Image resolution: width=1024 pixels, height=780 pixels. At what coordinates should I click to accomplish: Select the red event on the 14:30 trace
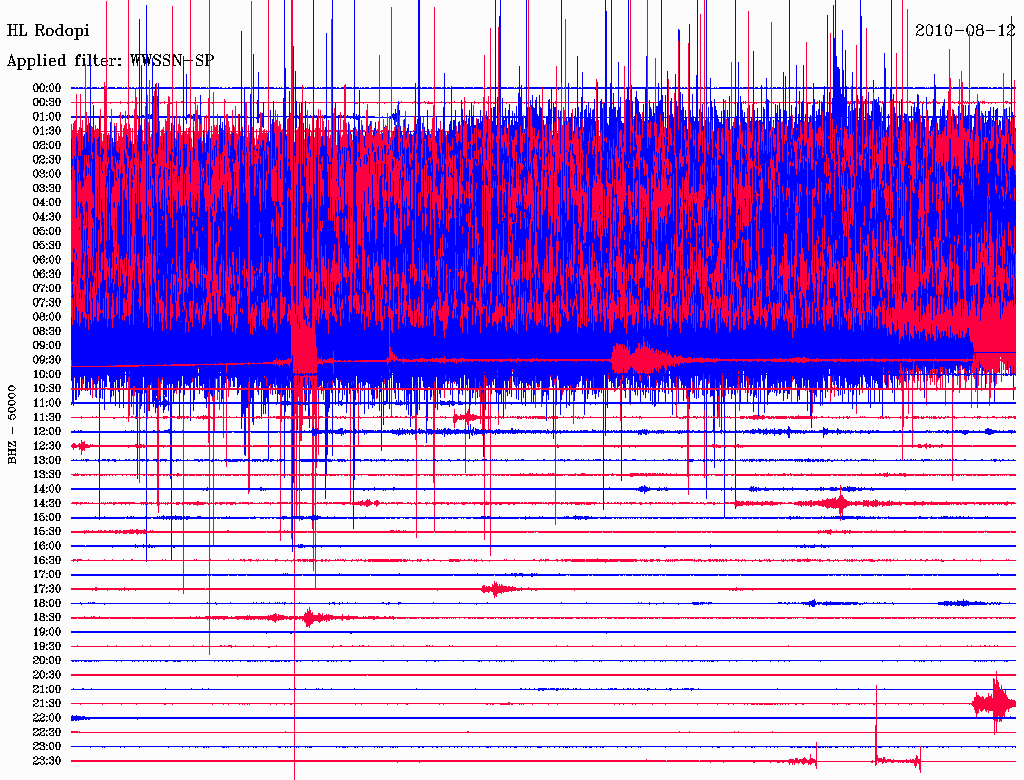pyautogui.click(x=838, y=503)
